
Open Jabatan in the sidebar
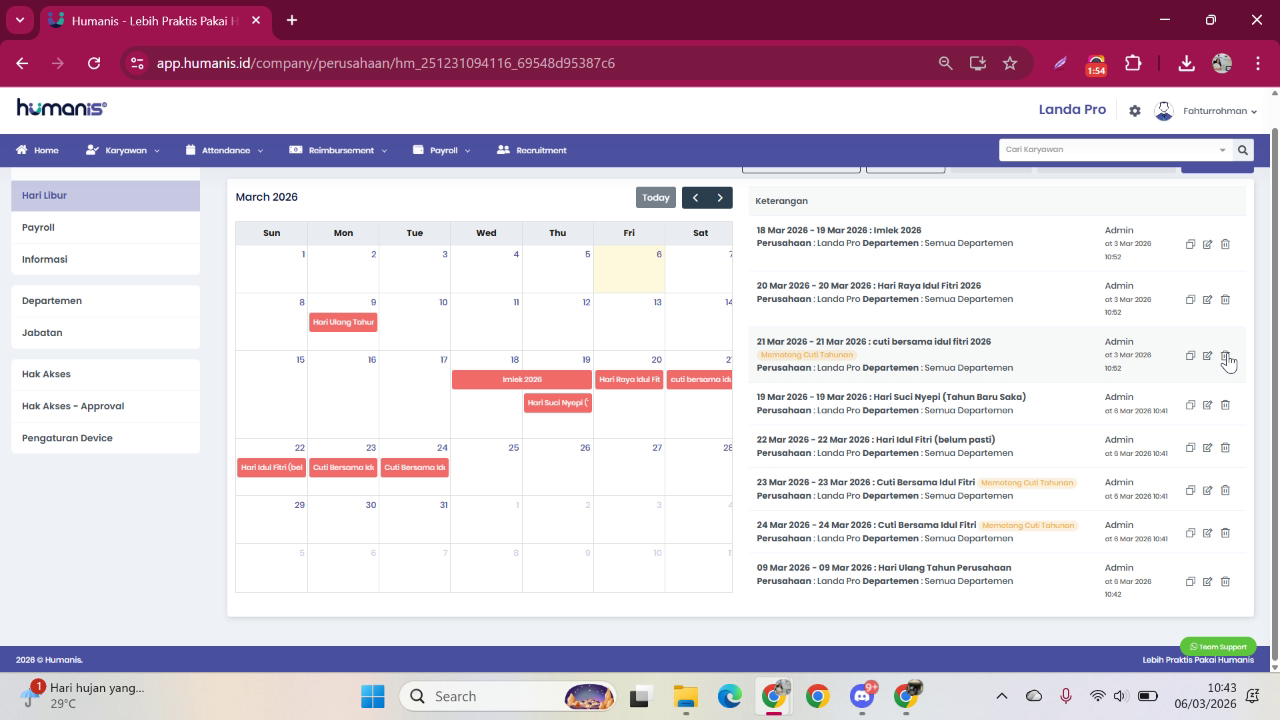[x=105, y=332]
